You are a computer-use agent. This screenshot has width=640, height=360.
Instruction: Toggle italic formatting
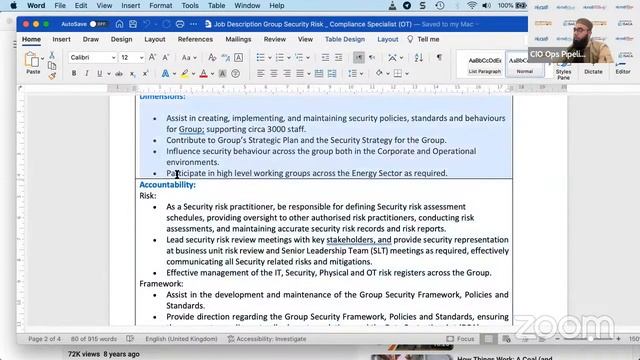point(87,74)
